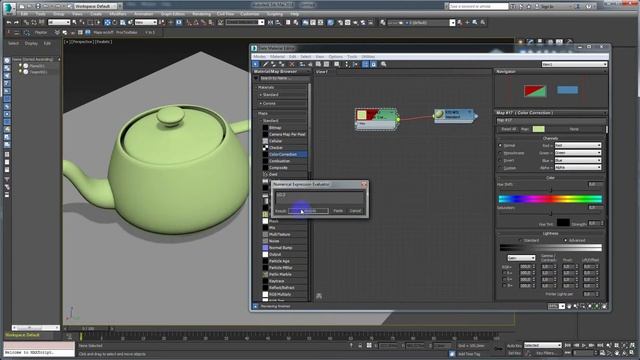Viewport: 640px width, 360px height.
Task: Open the Red channel dropdown
Action: point(578,145)
